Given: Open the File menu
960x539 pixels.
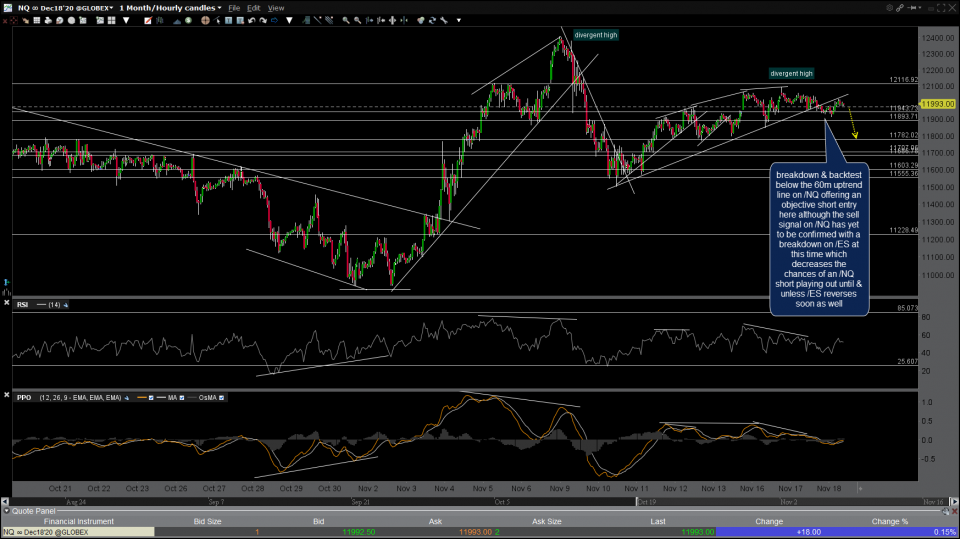Looking at the screenshot, I should [234, 8].
